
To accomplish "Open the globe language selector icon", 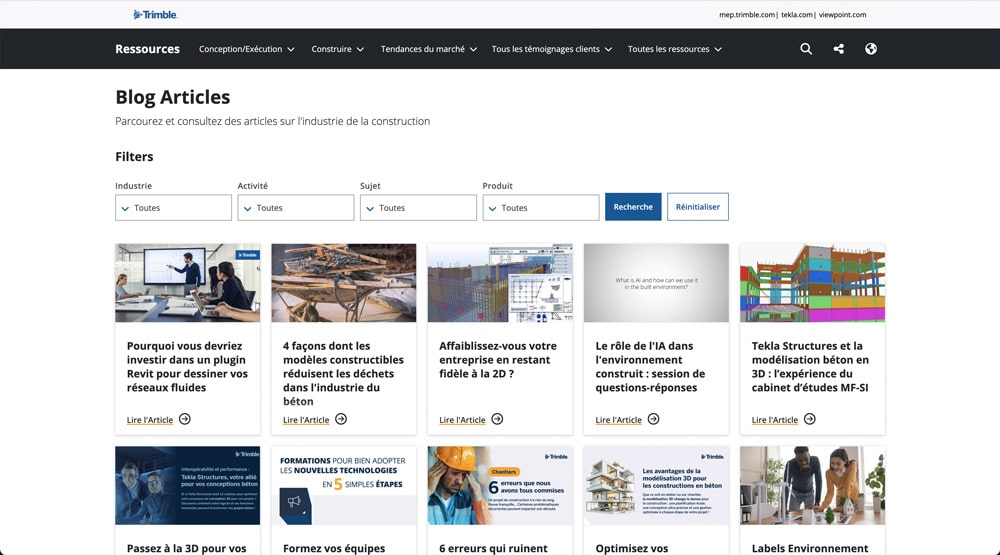I will click(871, 49).
